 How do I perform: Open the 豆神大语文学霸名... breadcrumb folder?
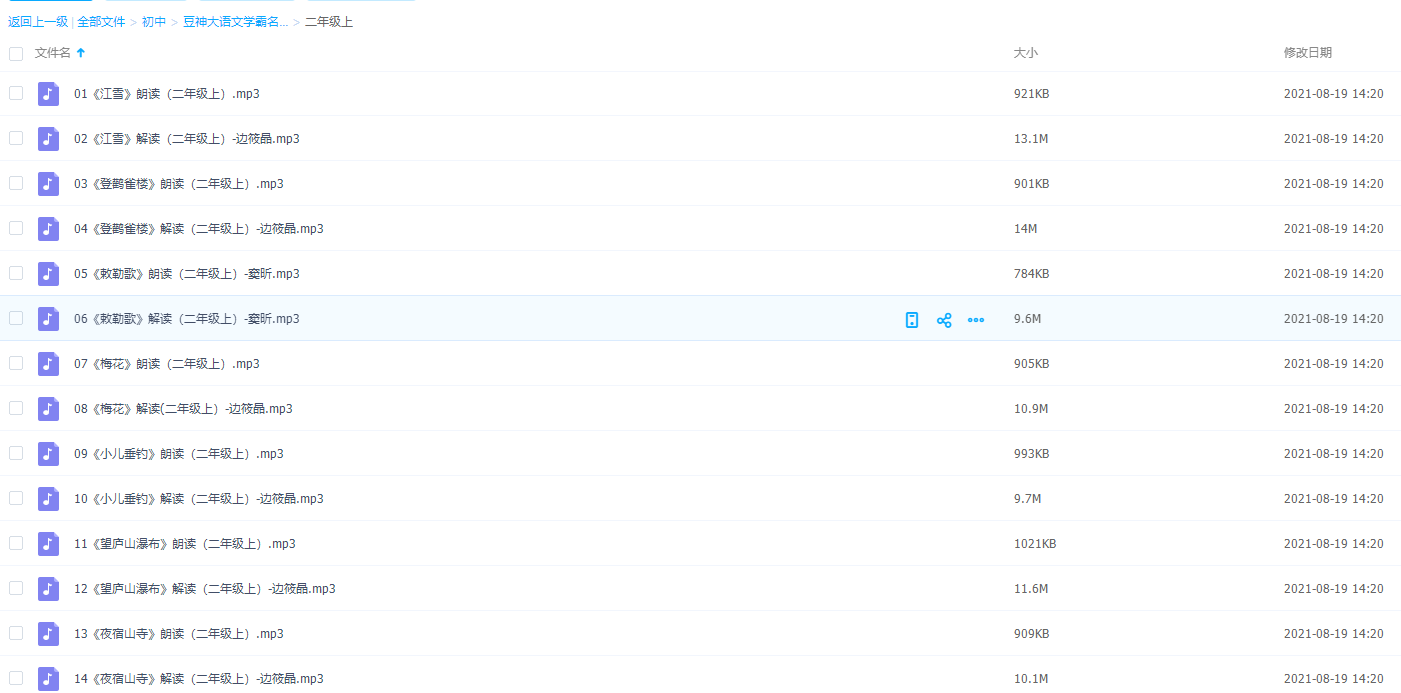pyautogui.click(x=235, y=21)
